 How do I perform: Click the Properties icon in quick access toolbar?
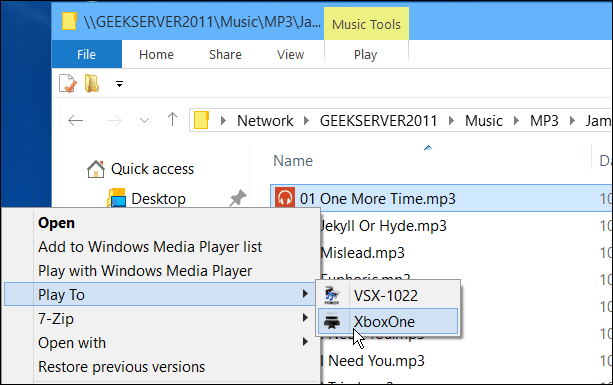[68, 83]
